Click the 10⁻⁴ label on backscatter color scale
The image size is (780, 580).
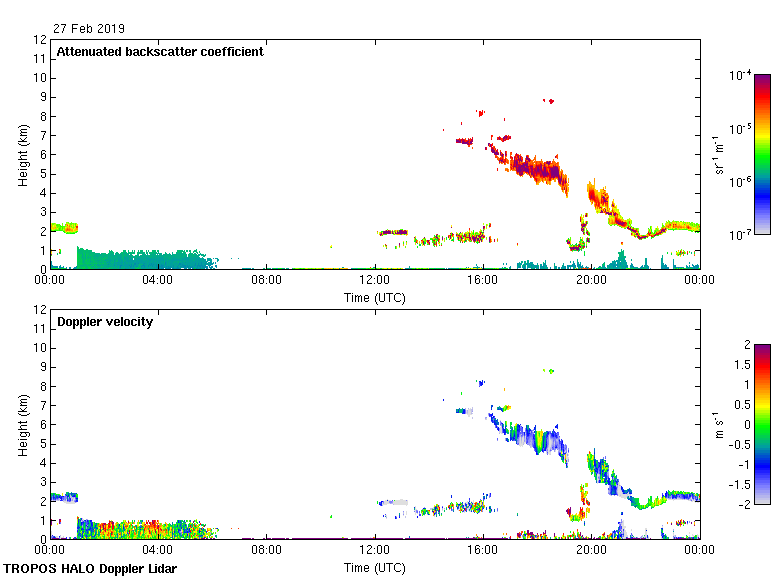tap(741, 76)
